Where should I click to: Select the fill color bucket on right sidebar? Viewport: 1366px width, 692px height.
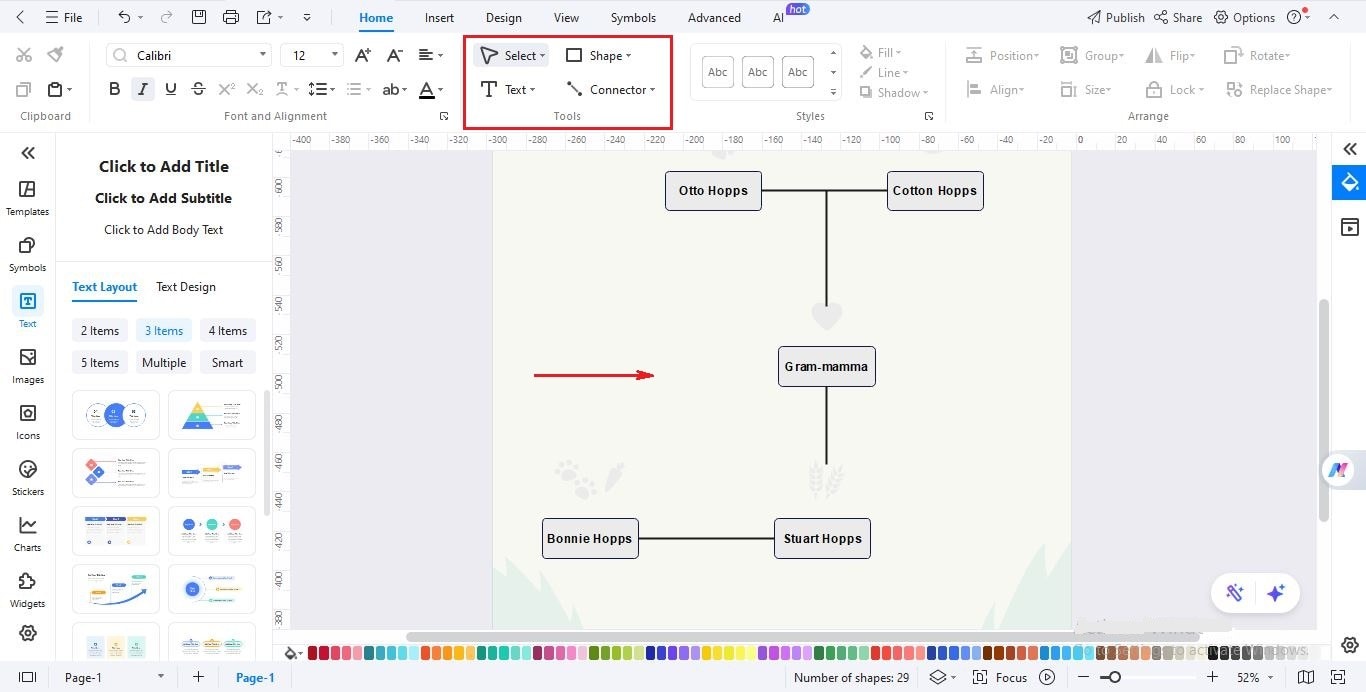click(1349, 183)
